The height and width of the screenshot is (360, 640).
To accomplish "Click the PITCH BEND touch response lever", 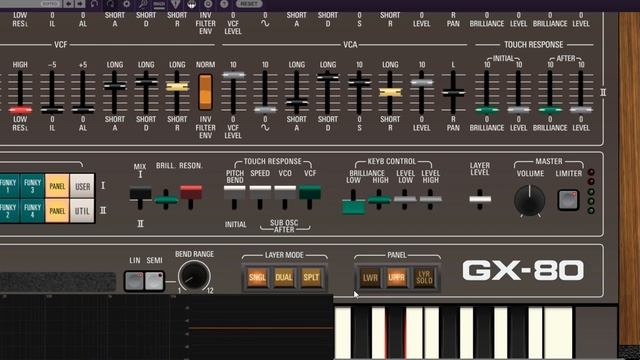I will pyautogui.click(x=235, y=192).
